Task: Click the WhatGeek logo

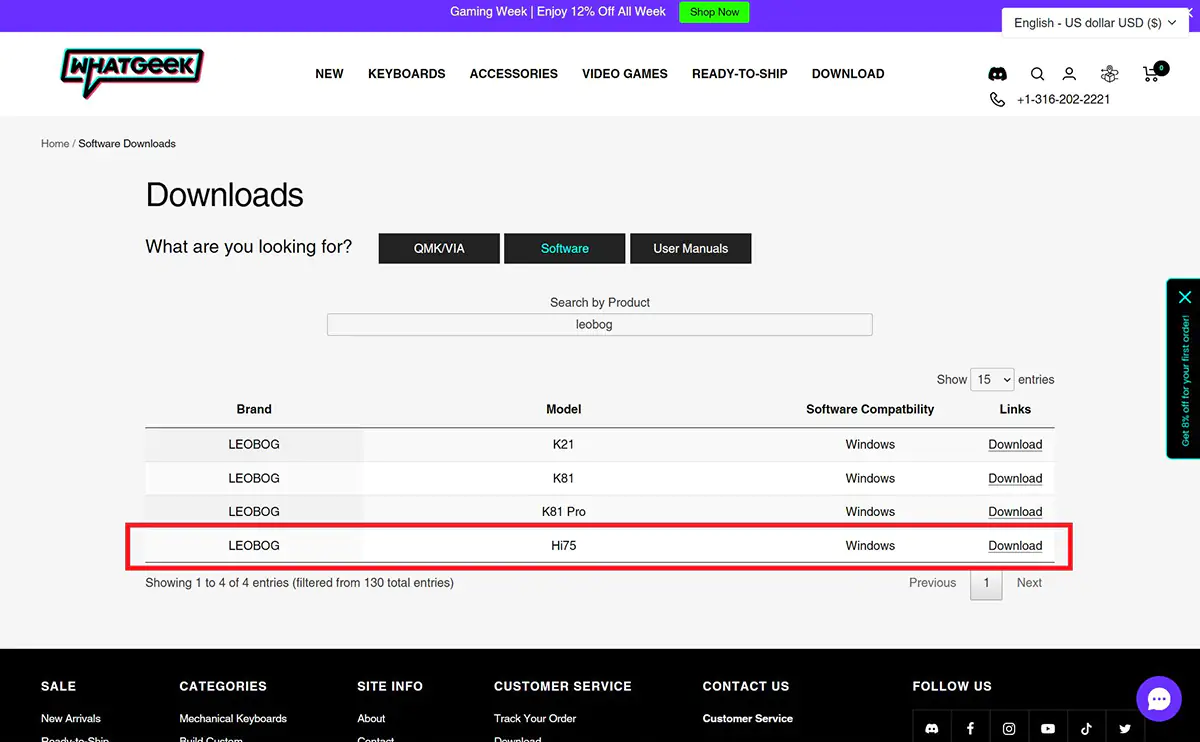Action: [132, 74]
